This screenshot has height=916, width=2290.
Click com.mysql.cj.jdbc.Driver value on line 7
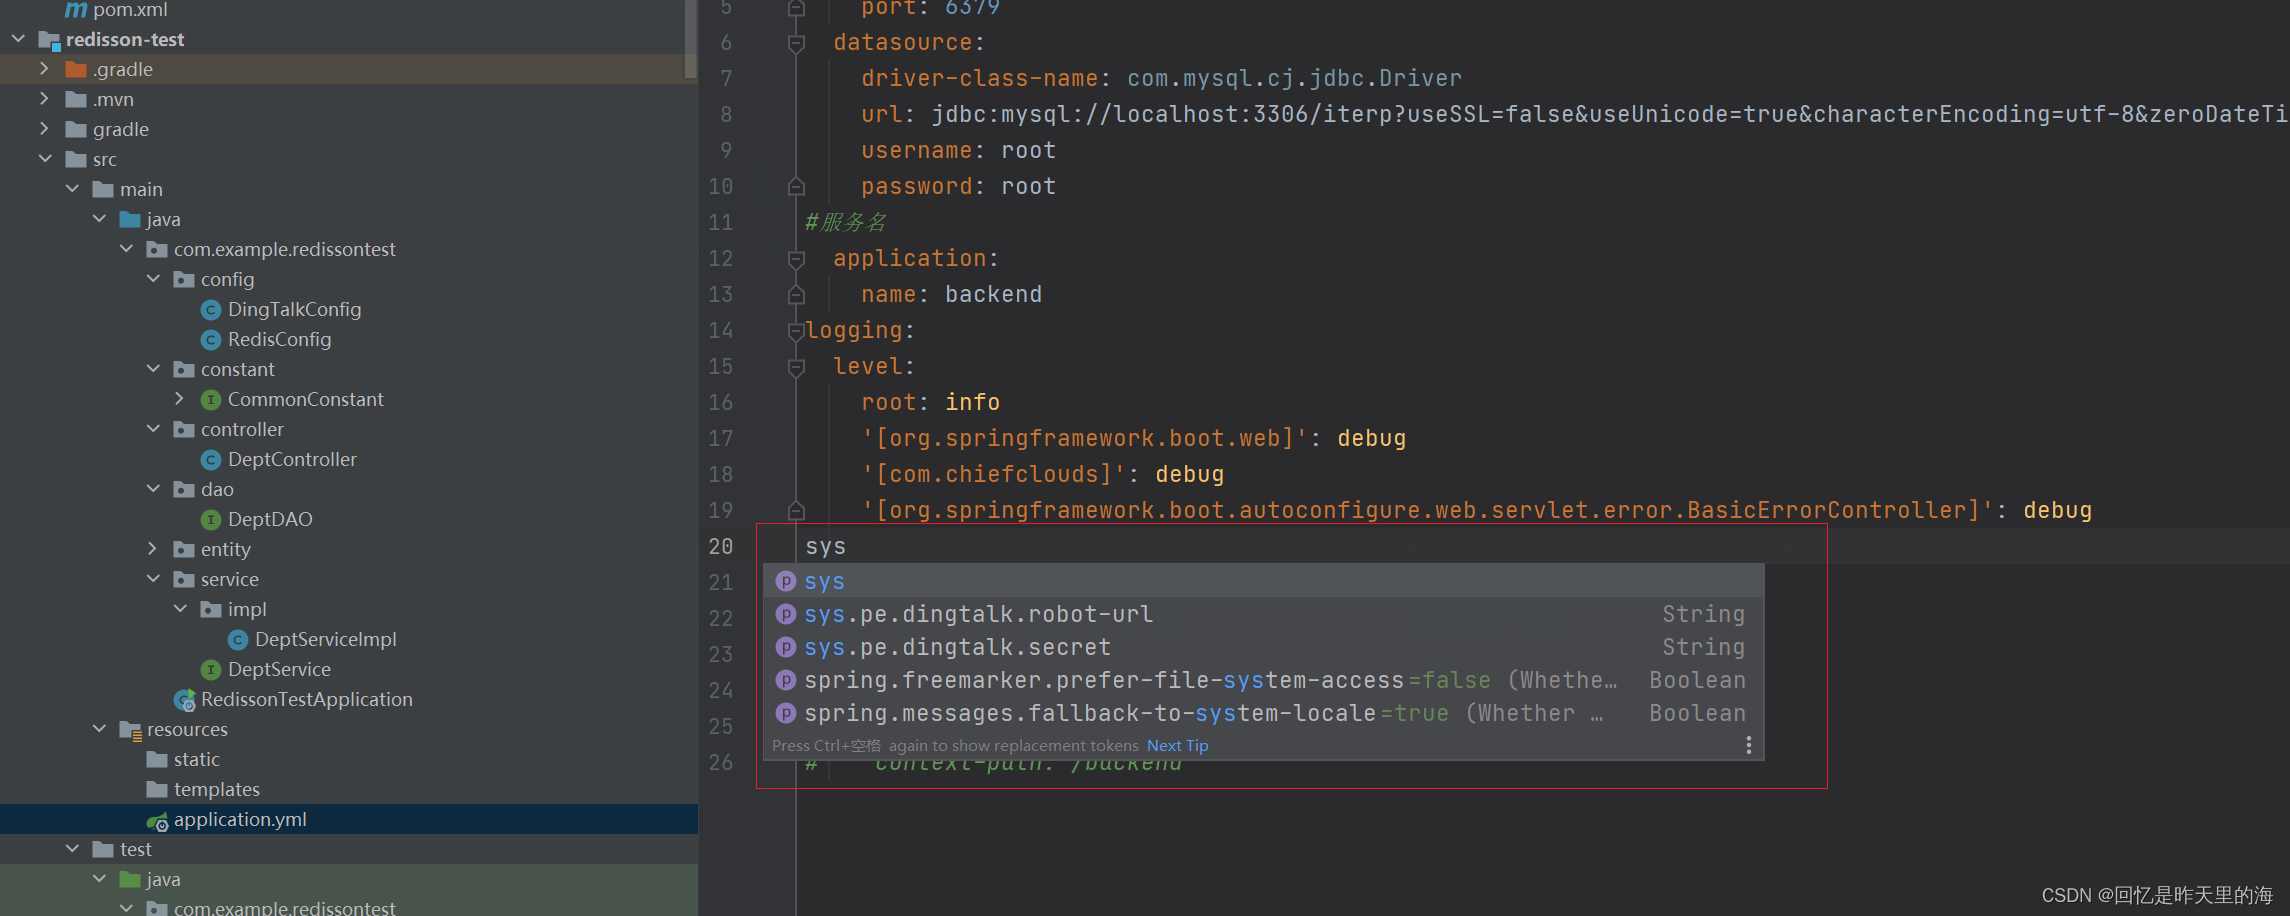coord(1294,79)
